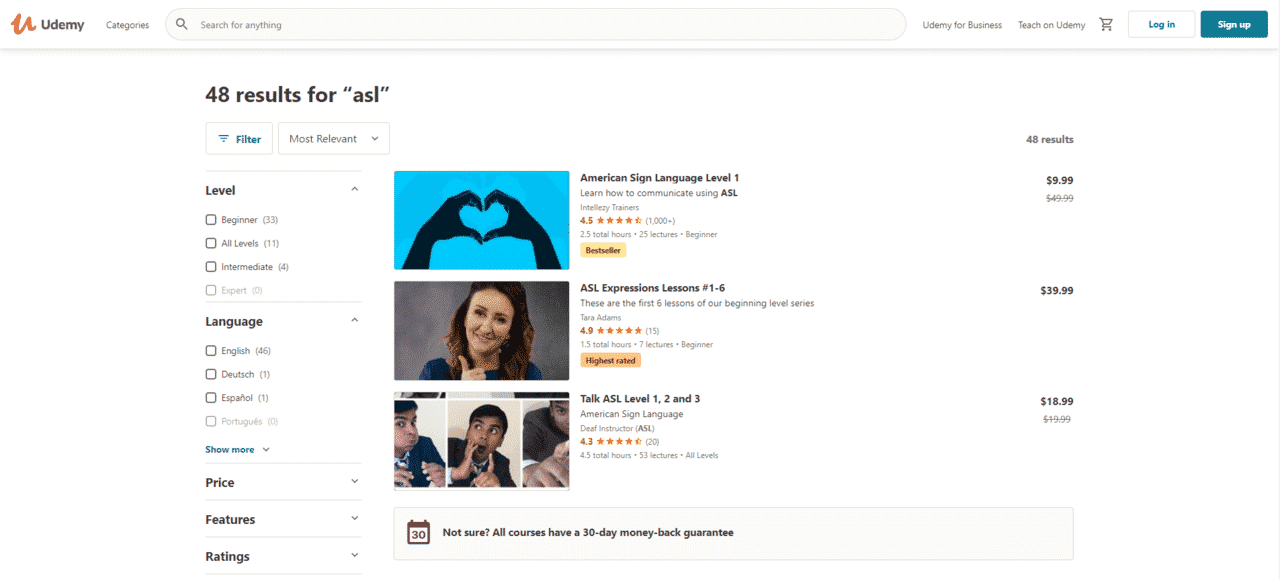Open Talk ASL Level 1, 2 and 3 course
The height and width of the screenshot is (579, 1280).
[x=640, y=399]
